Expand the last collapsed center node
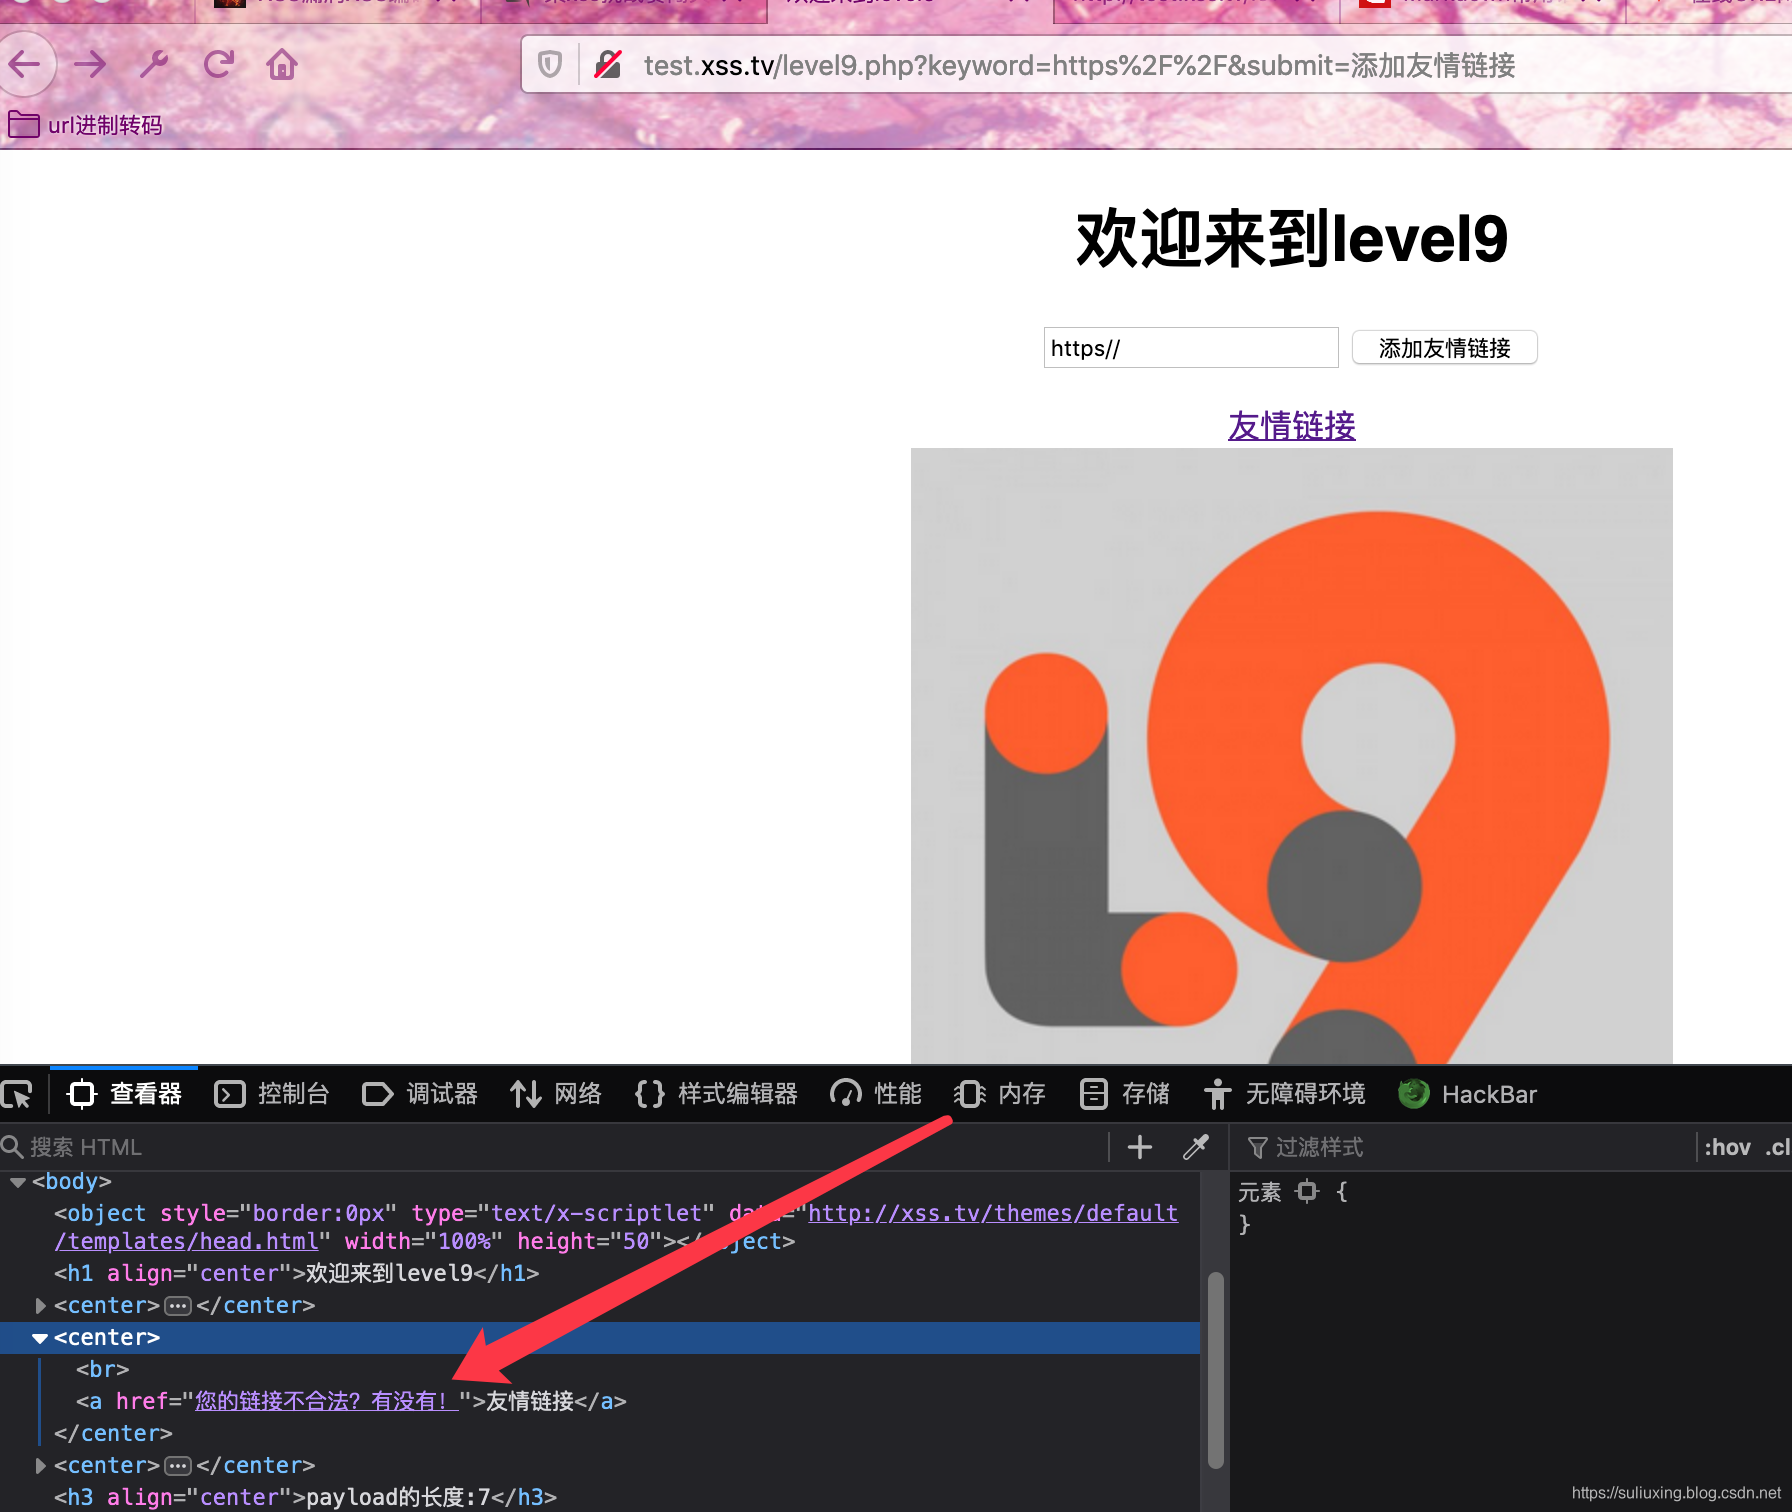The height and width of the screenshot is (1512, 1792). coord(40,1465)
